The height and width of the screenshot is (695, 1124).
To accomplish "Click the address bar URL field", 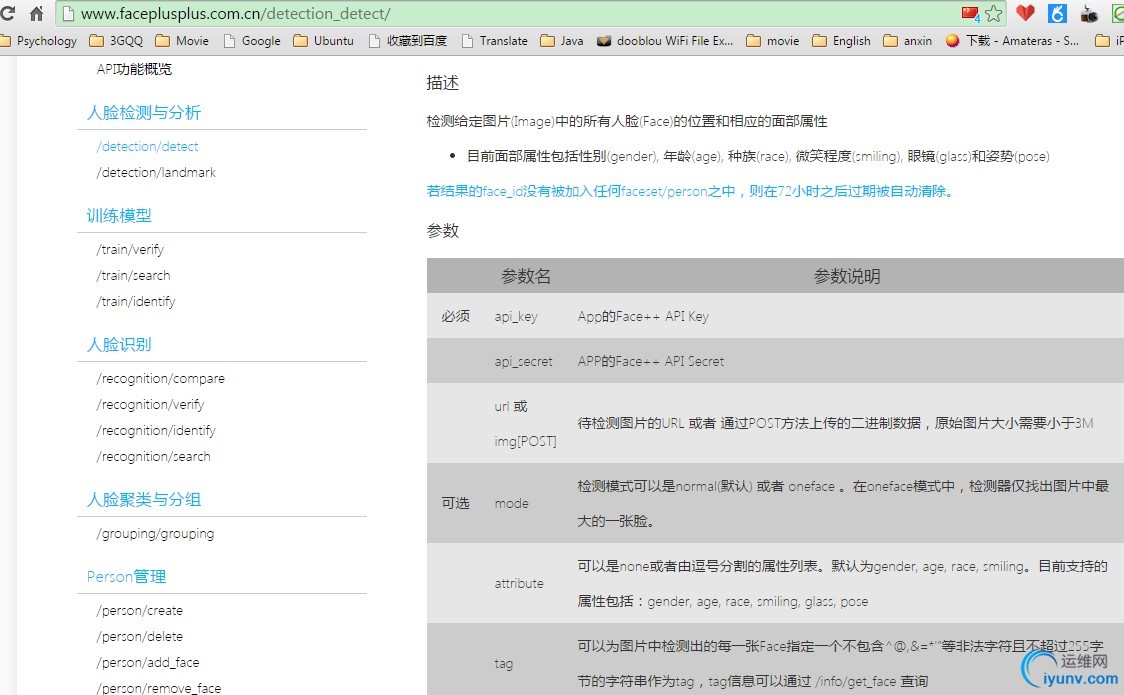I will click(x=500, y=14).
